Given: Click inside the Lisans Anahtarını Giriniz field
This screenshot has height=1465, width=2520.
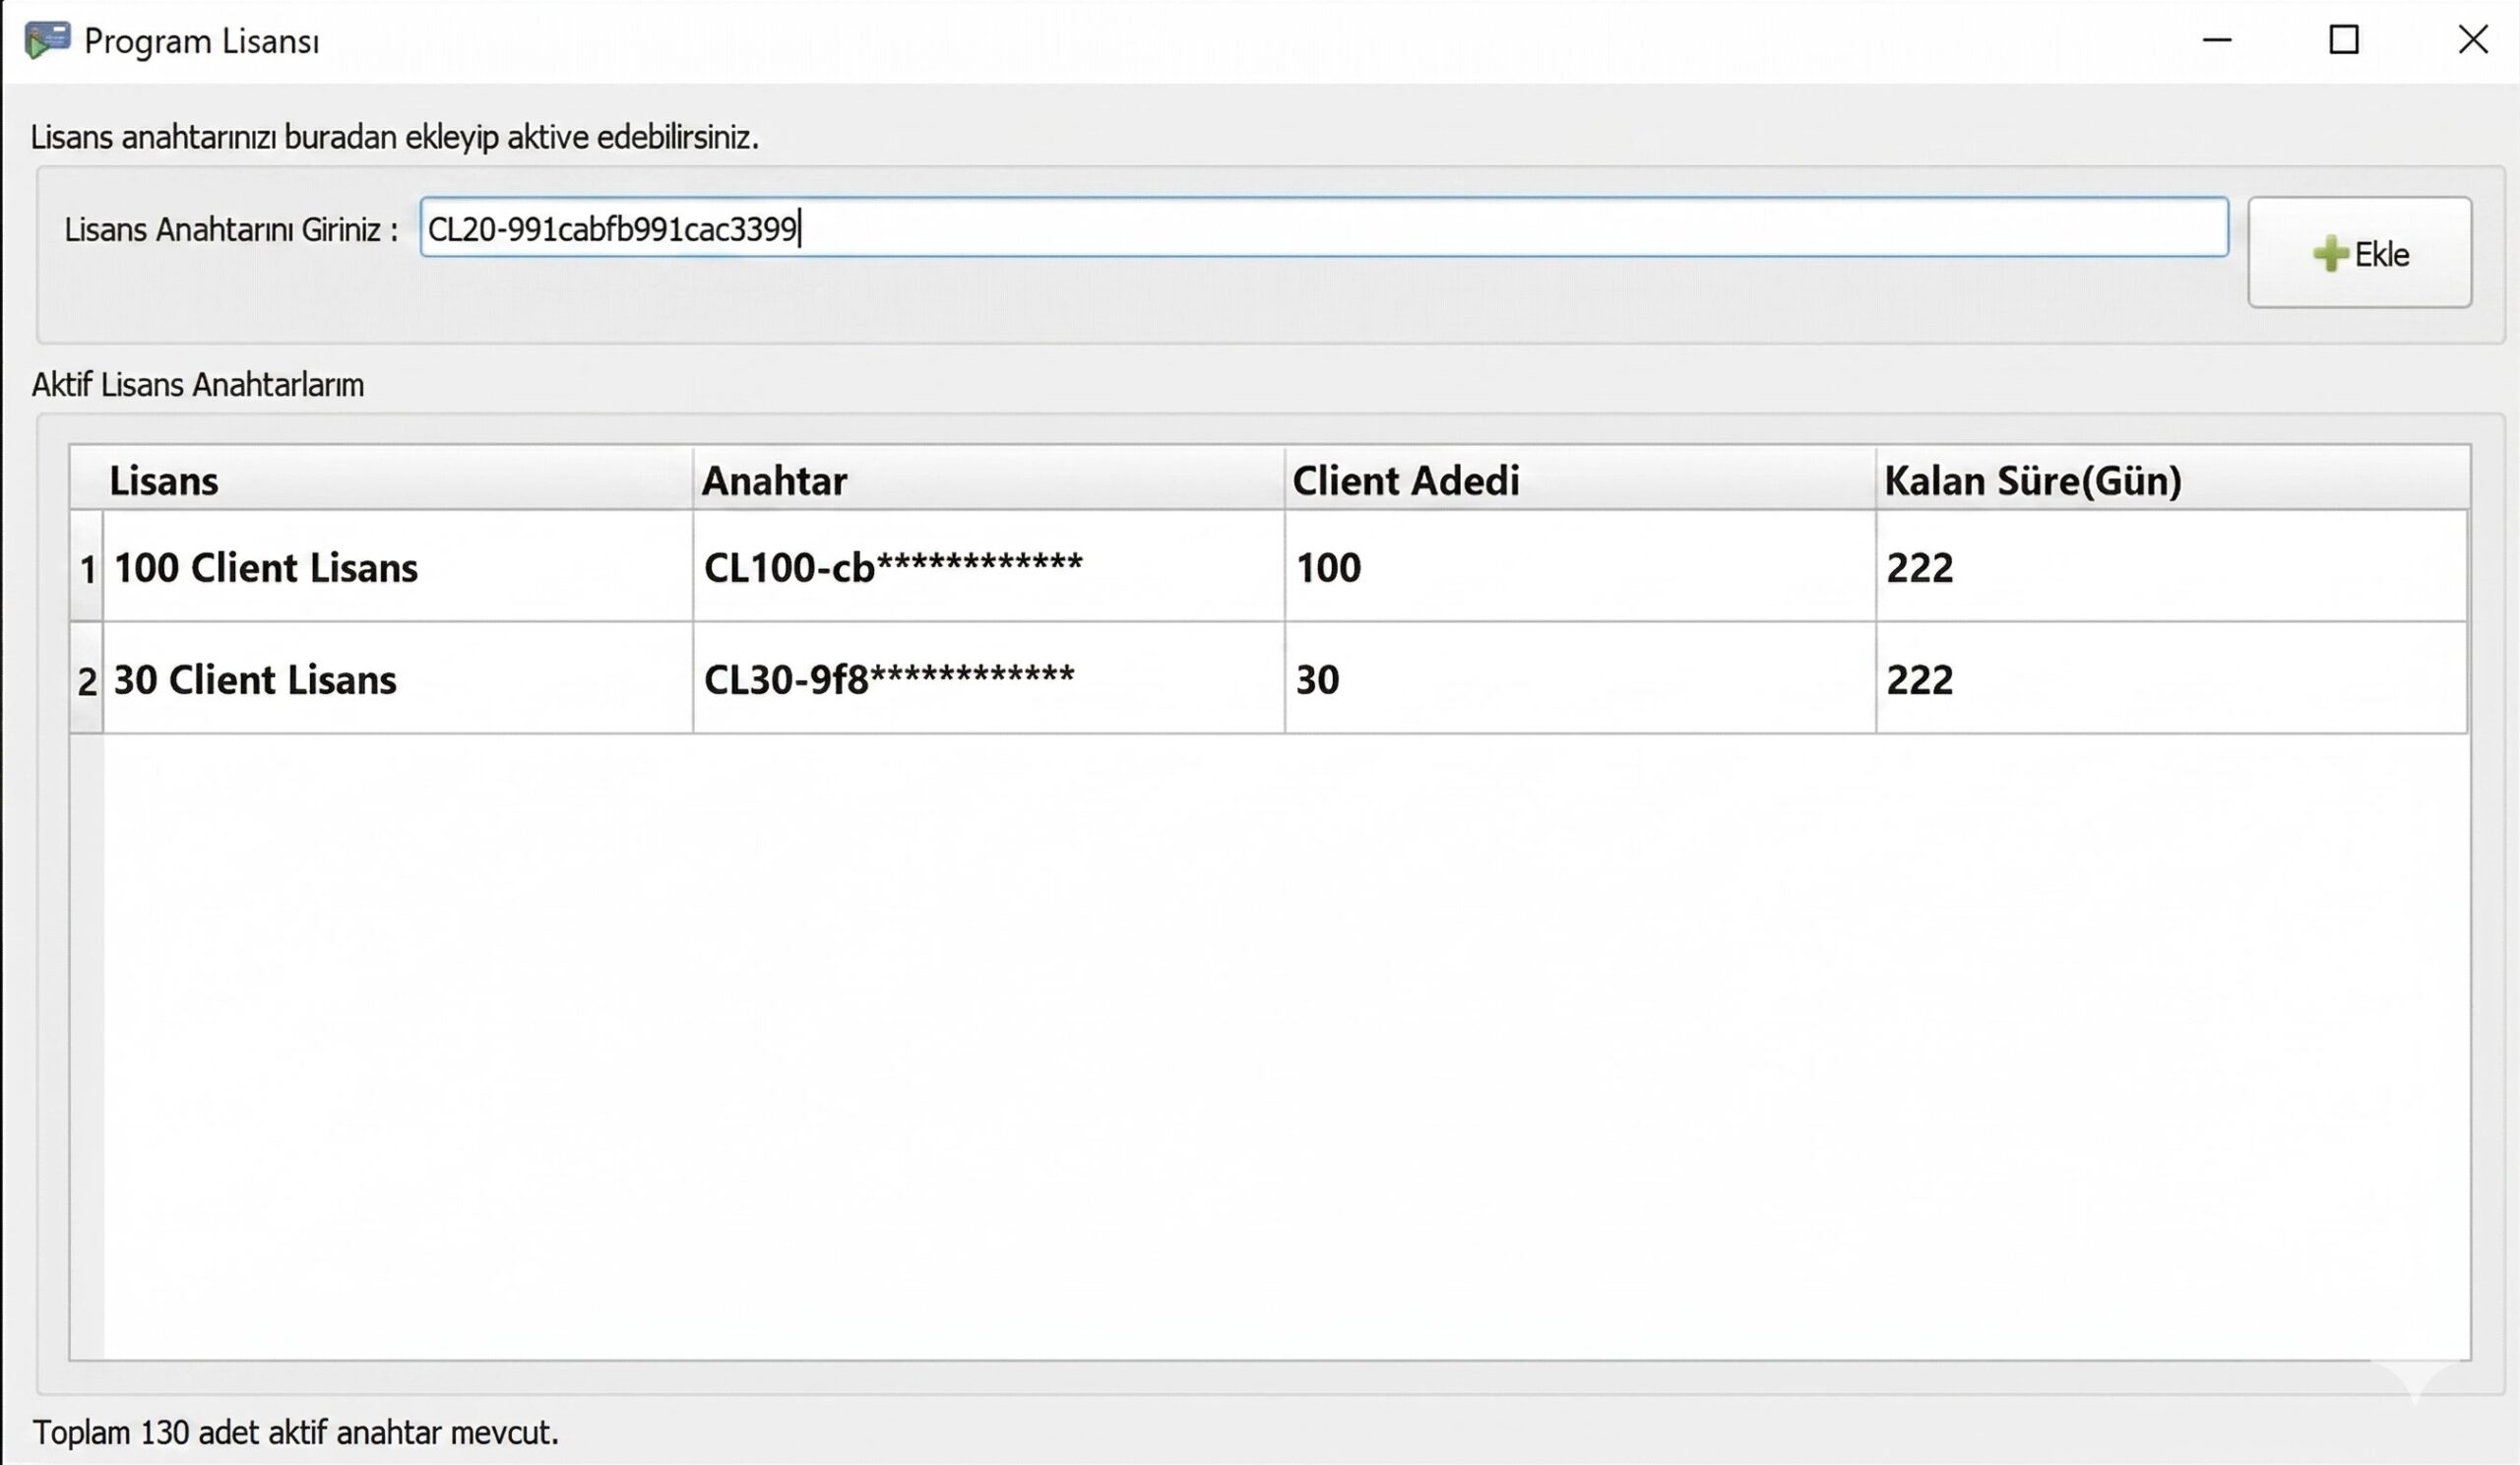Looking at the screenshot, I should click(1200, 228).
